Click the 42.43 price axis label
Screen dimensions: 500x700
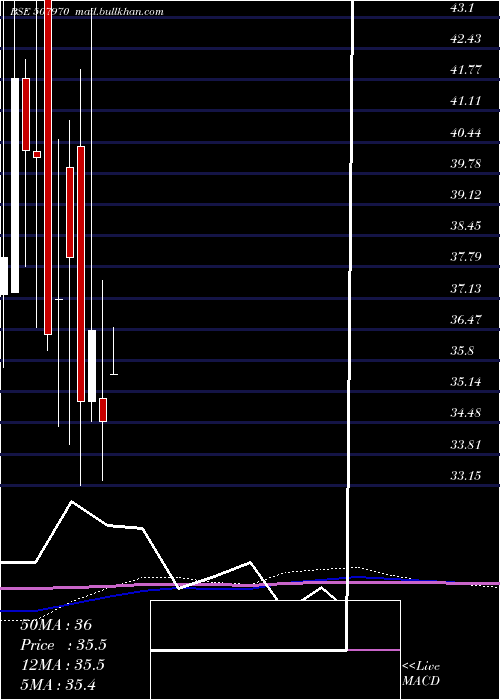[x=466, y=39]
